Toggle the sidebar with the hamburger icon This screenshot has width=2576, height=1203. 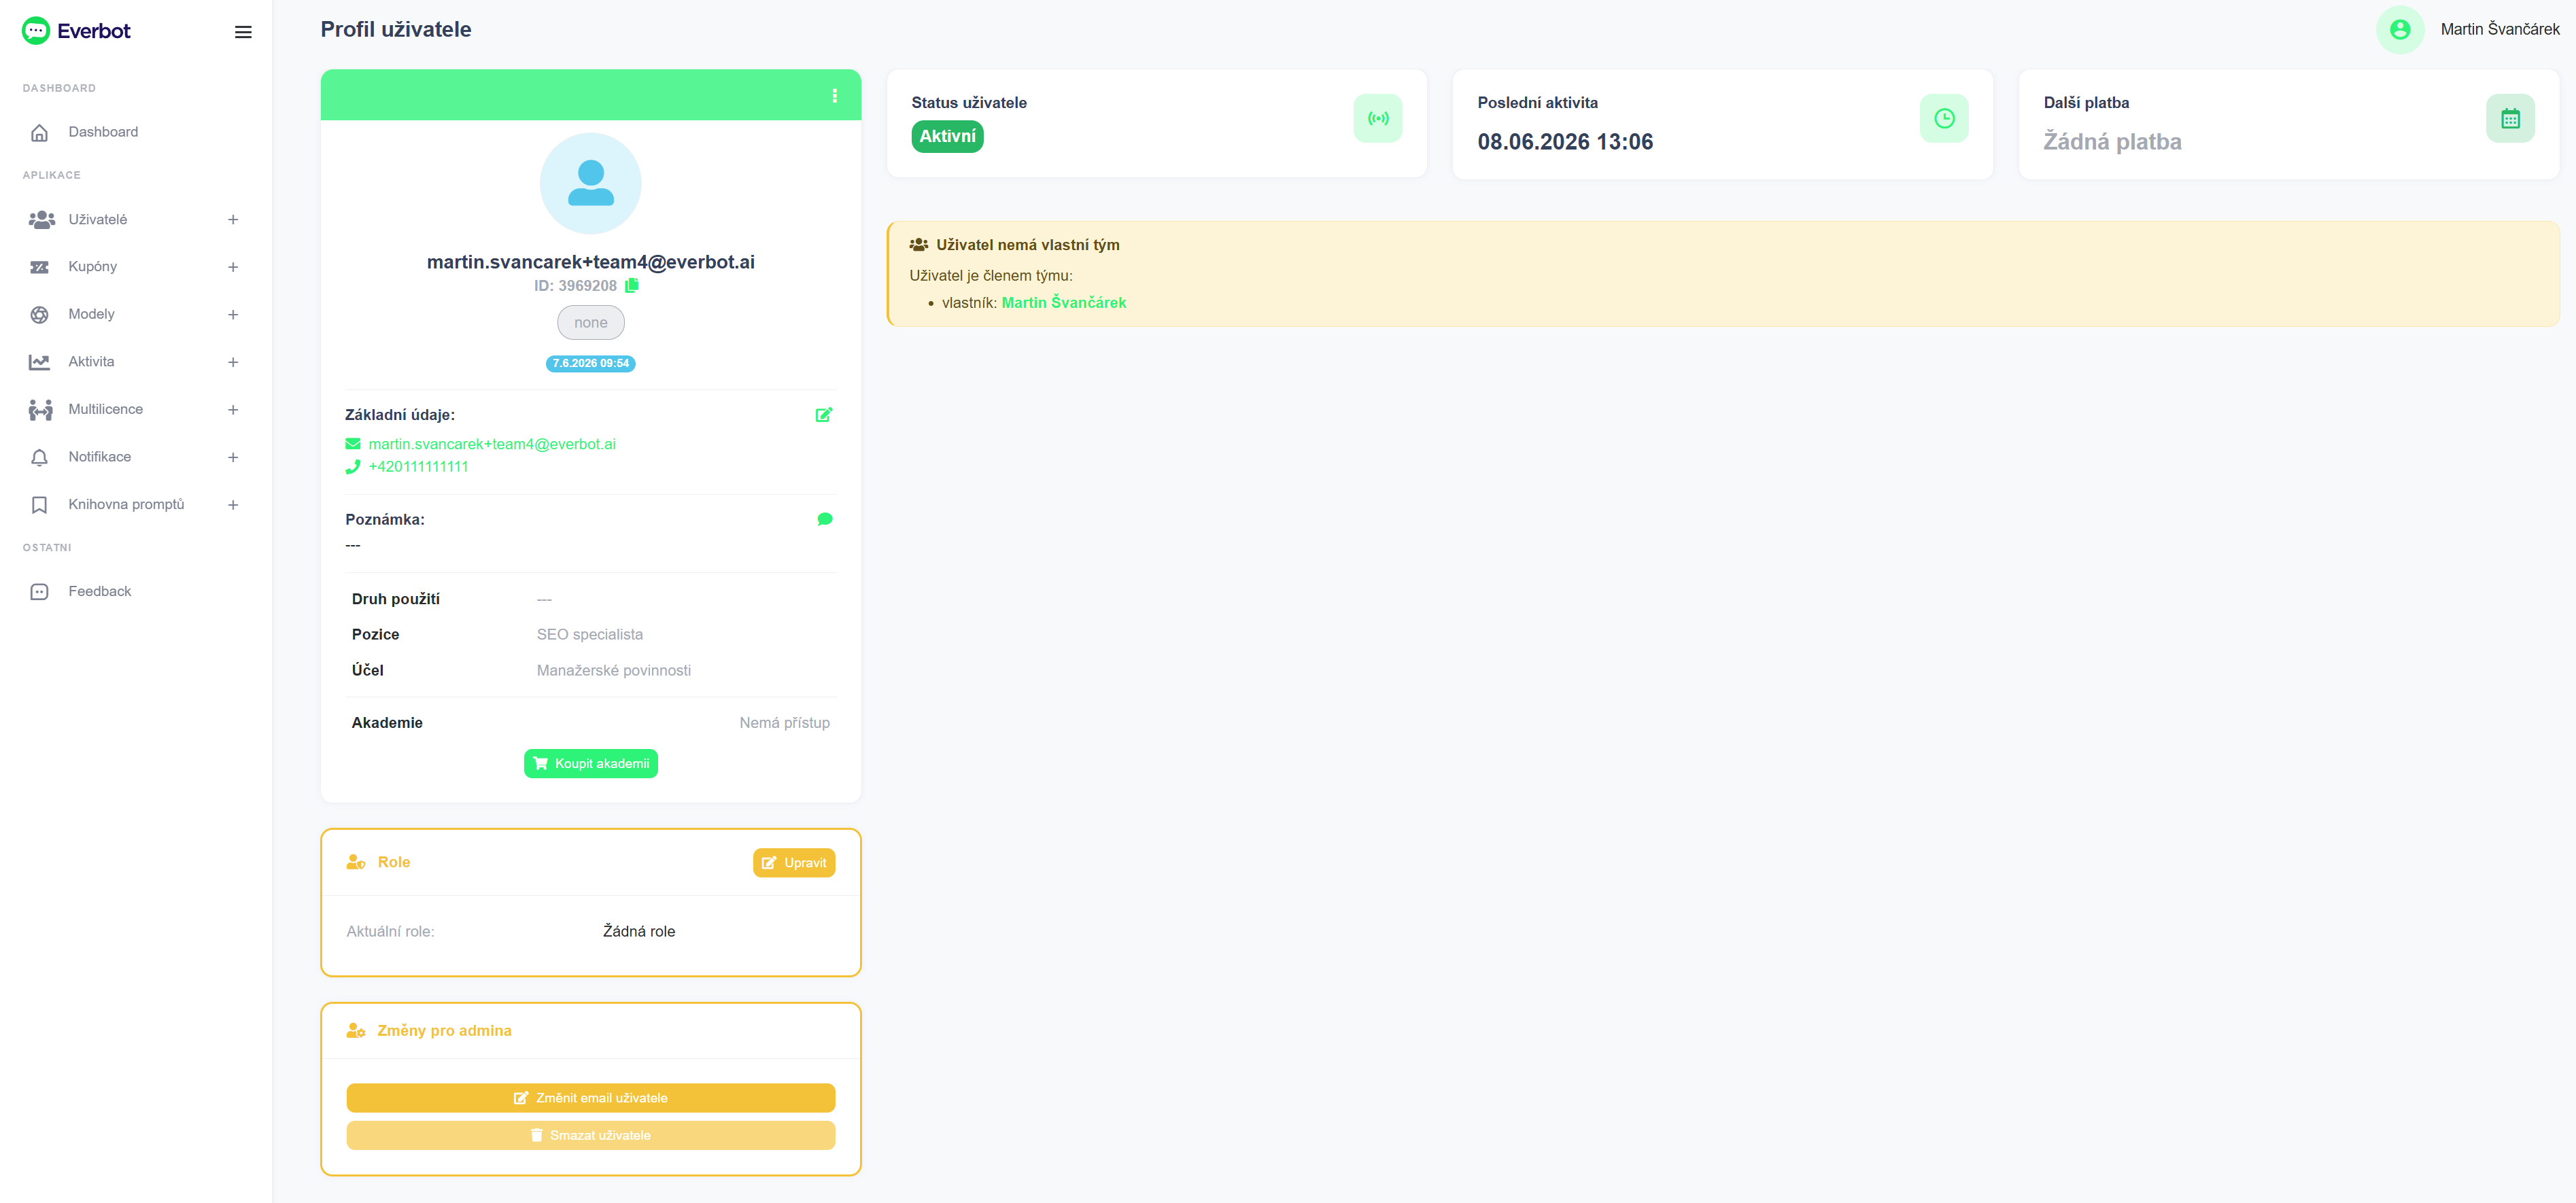243,32
